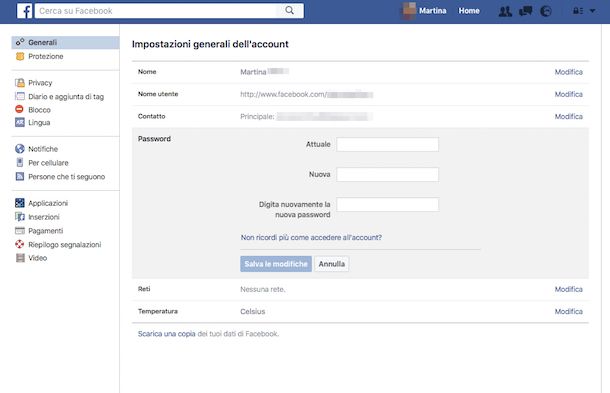Click the Privacy lock icon in sidebar
Screen dimensions: 610x393
20,82
